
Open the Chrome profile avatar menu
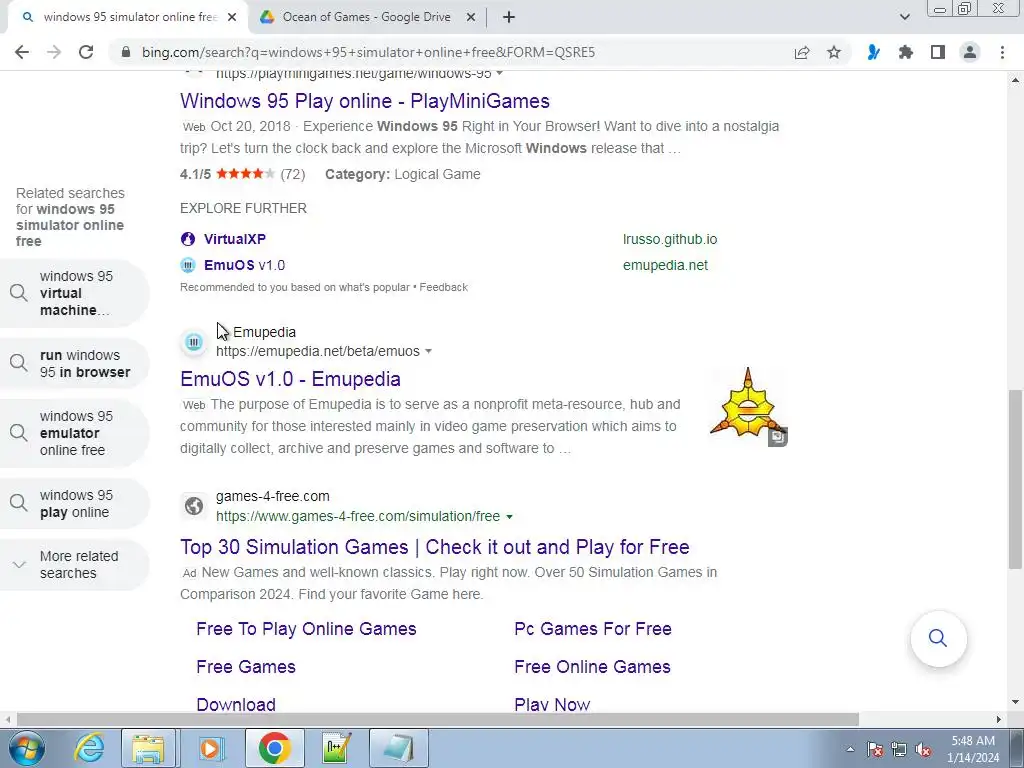(970, 52)
